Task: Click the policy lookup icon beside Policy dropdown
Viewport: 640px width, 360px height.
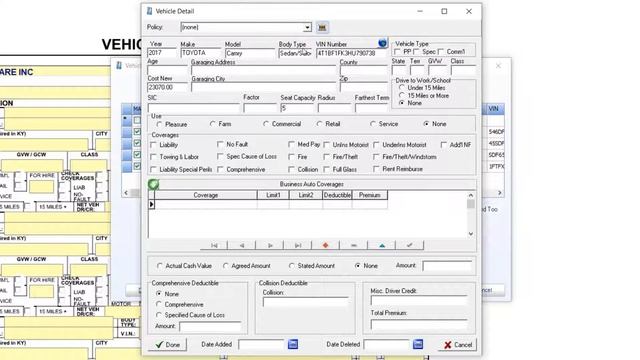Action: 322,27
